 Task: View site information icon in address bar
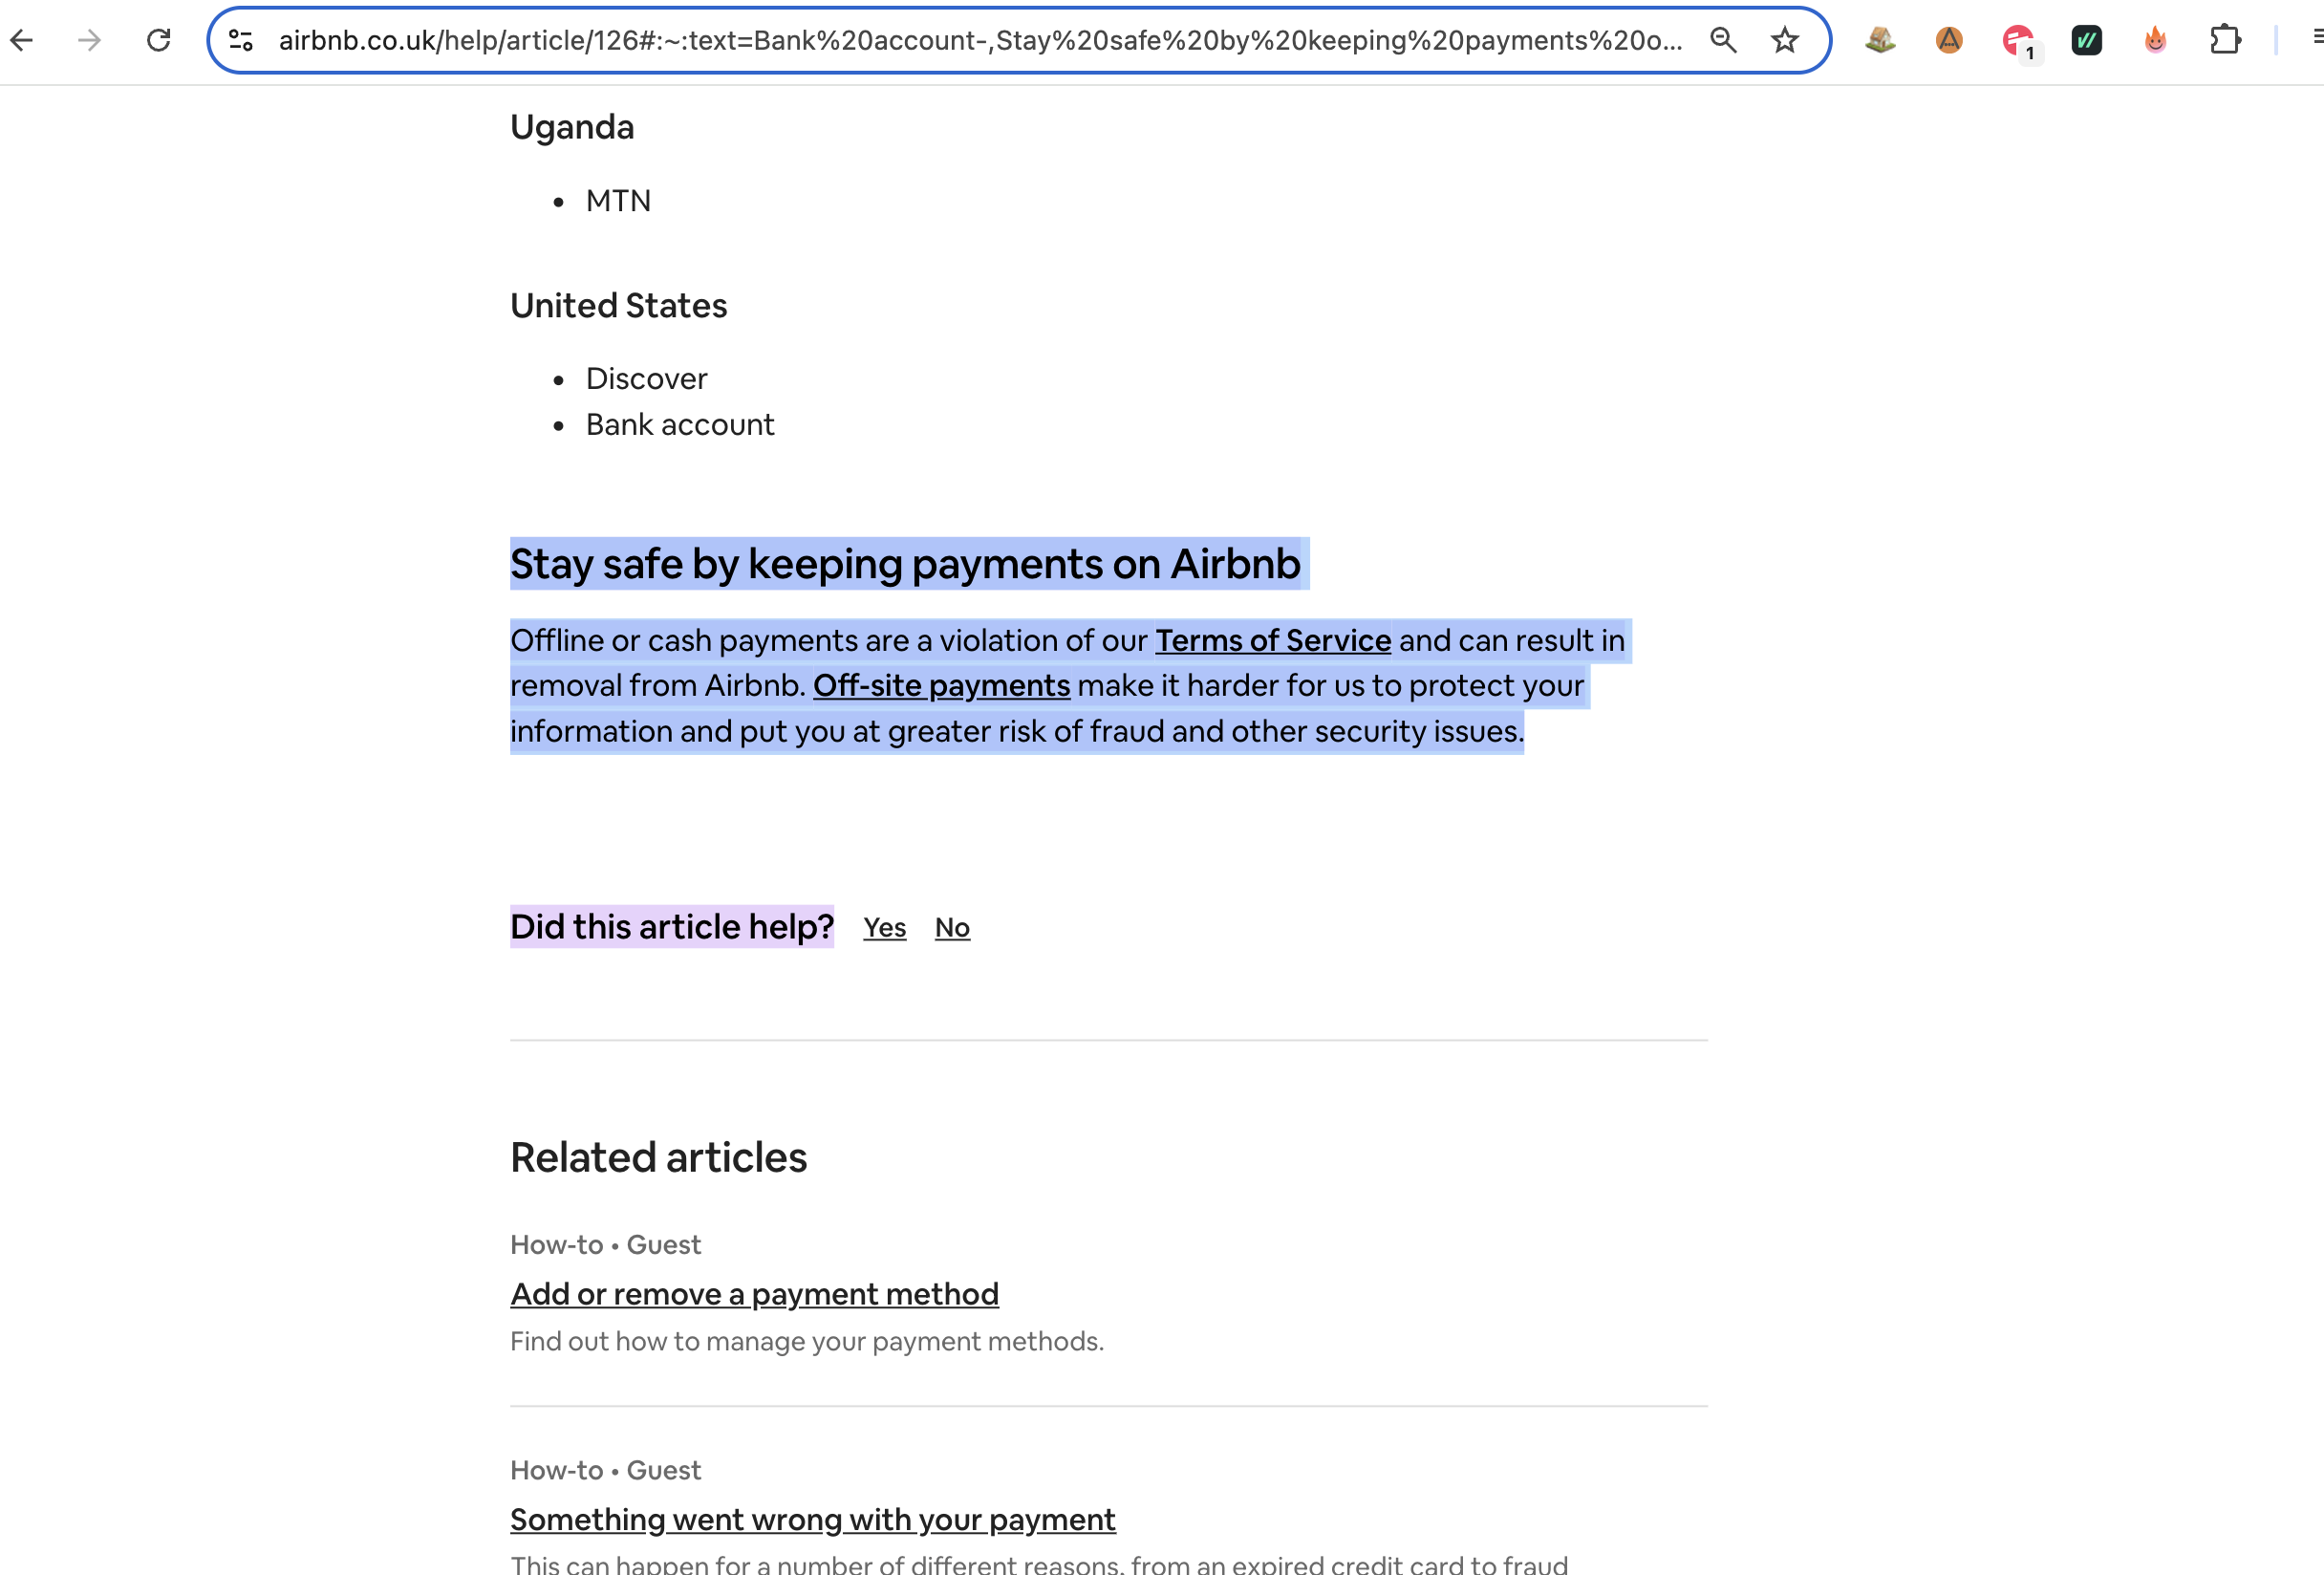click(241, 40)
